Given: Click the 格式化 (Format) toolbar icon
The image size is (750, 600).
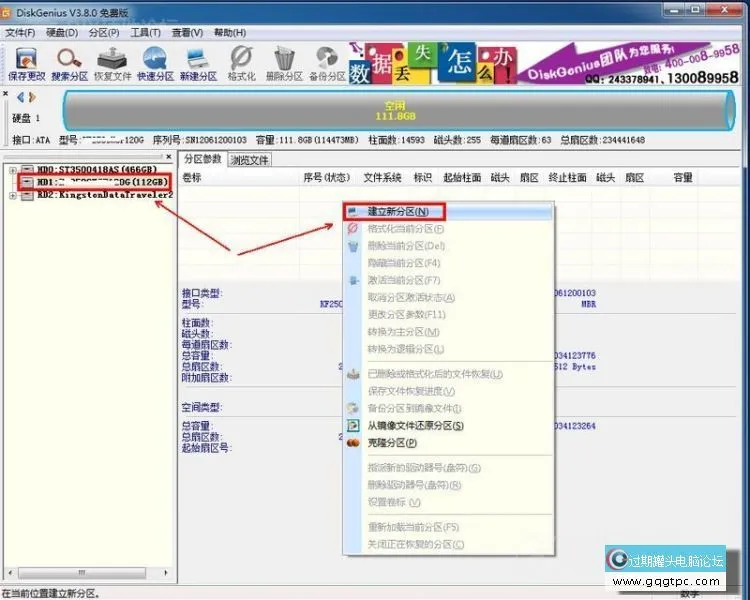Looking at the screenshot, I should click(241, 60).
